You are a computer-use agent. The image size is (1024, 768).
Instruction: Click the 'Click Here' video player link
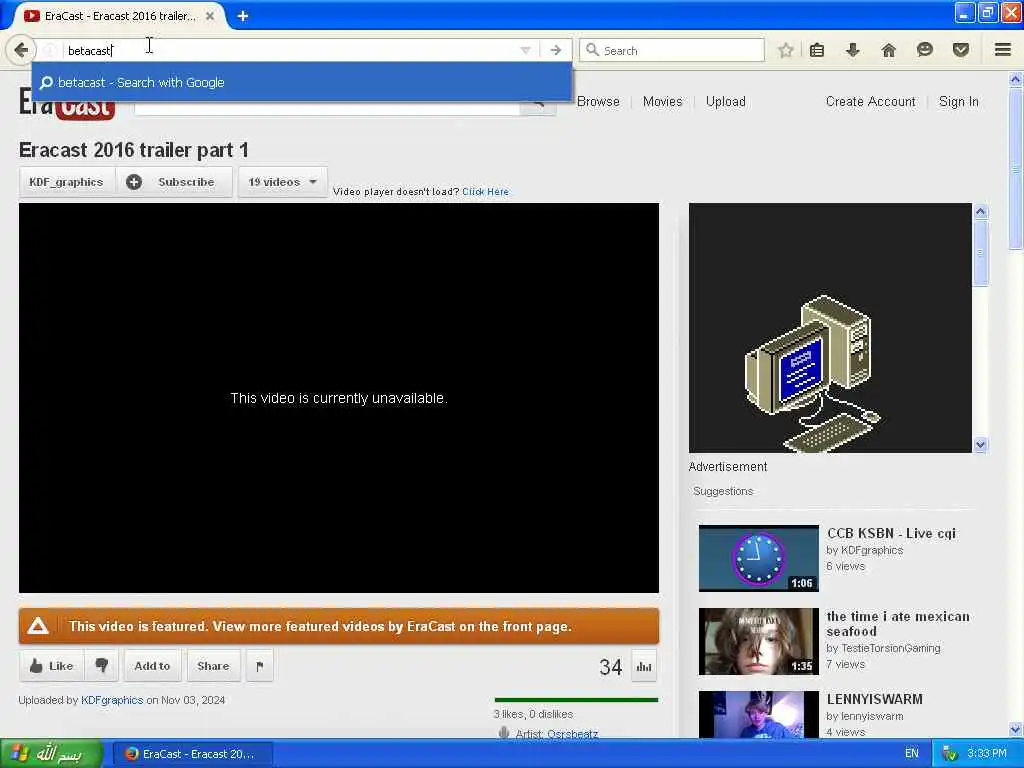point(485,191)
